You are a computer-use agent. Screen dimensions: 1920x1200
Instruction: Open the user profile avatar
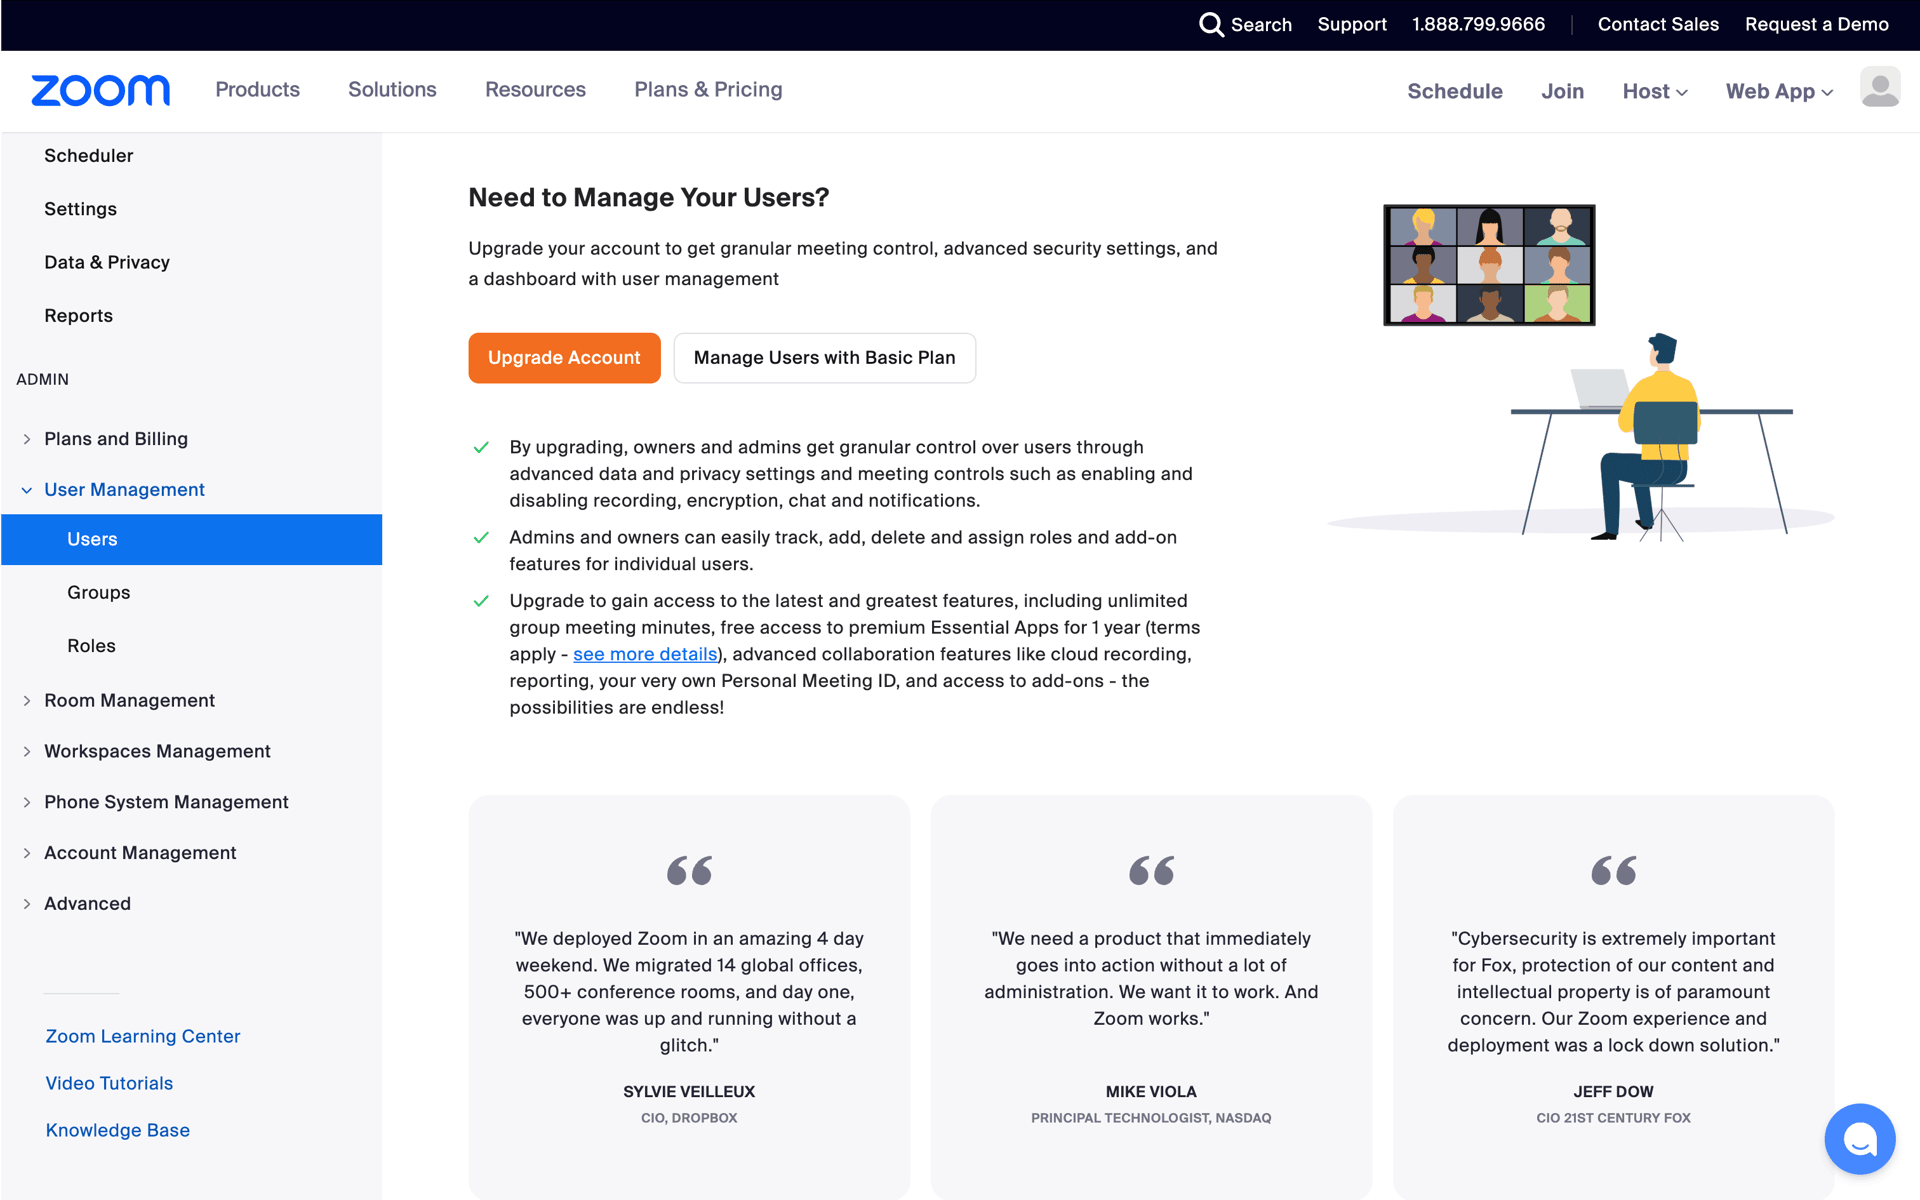pyautogui.click(x=1880, y=88)
